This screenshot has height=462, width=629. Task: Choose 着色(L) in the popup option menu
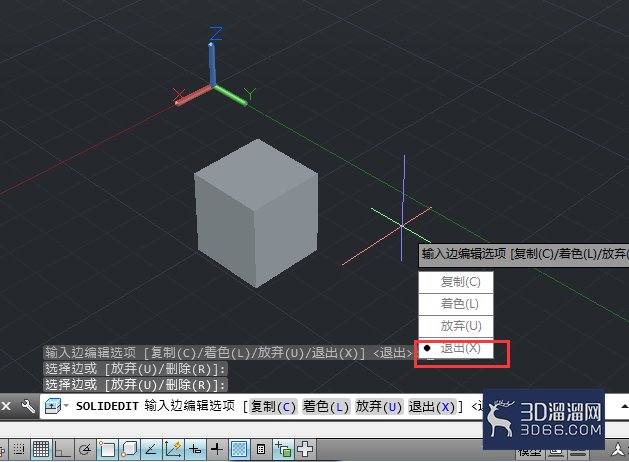[456, 304]
